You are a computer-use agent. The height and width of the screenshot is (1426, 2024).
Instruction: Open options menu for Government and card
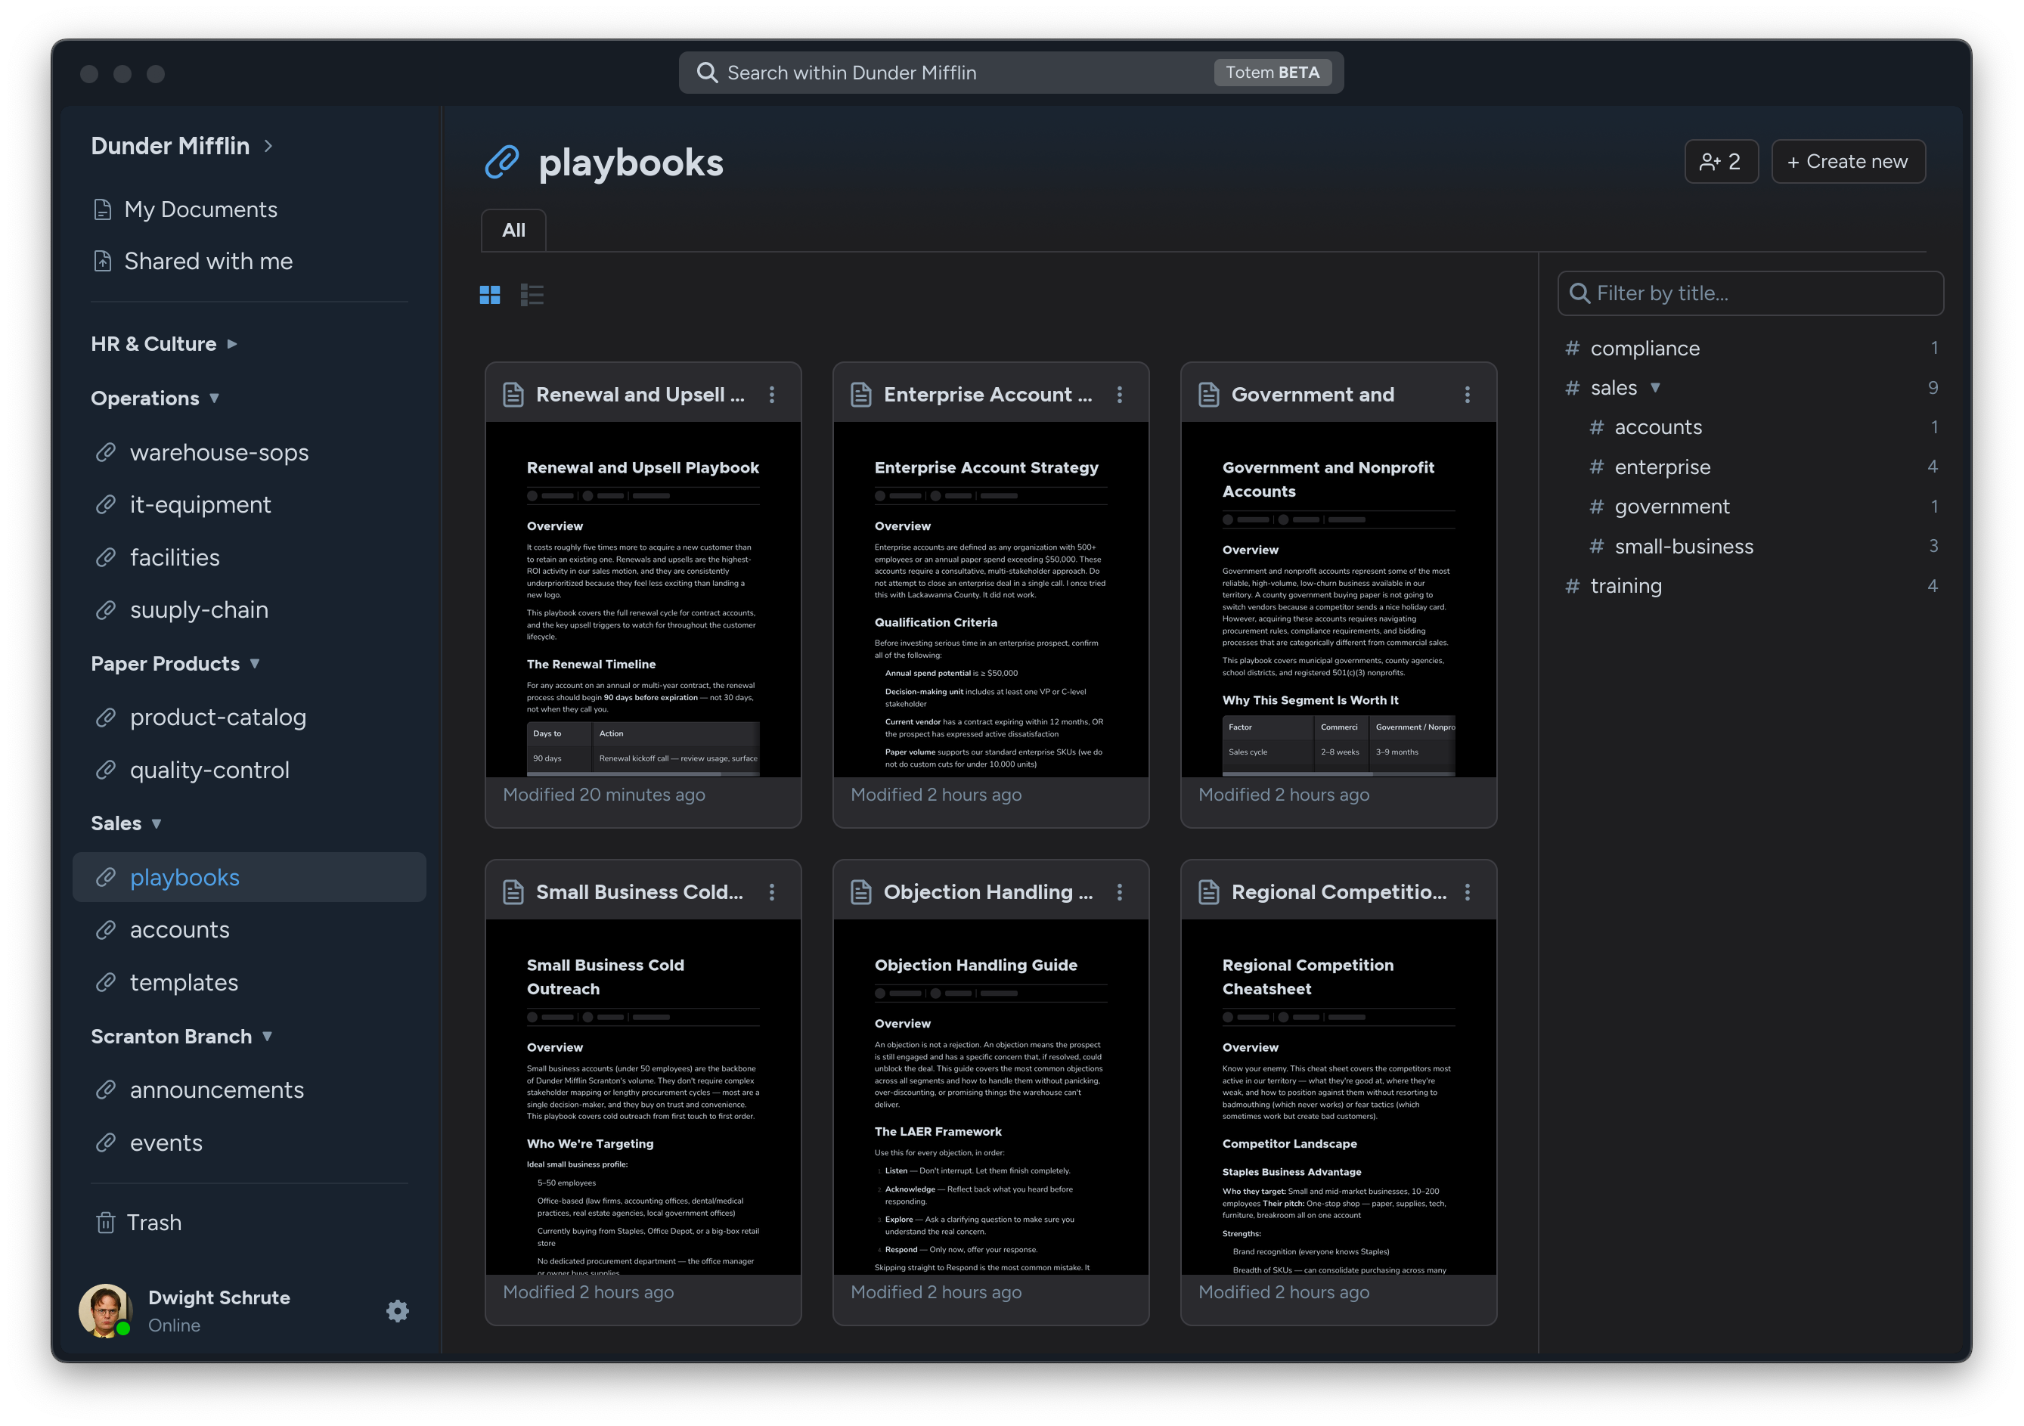(1468, 395)
